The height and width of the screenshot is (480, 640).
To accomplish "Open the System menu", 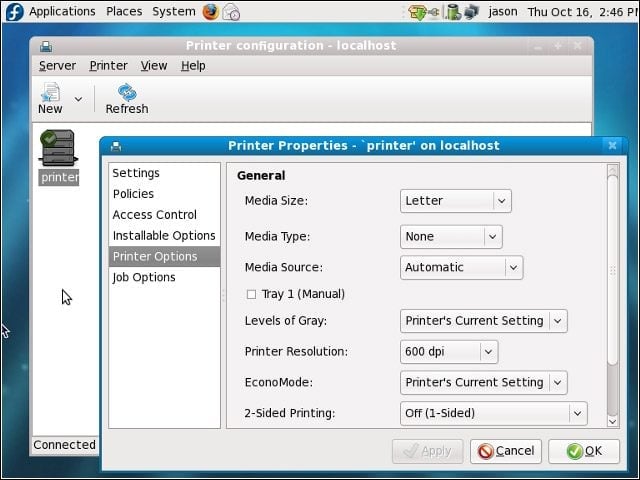I will [174, 11].
